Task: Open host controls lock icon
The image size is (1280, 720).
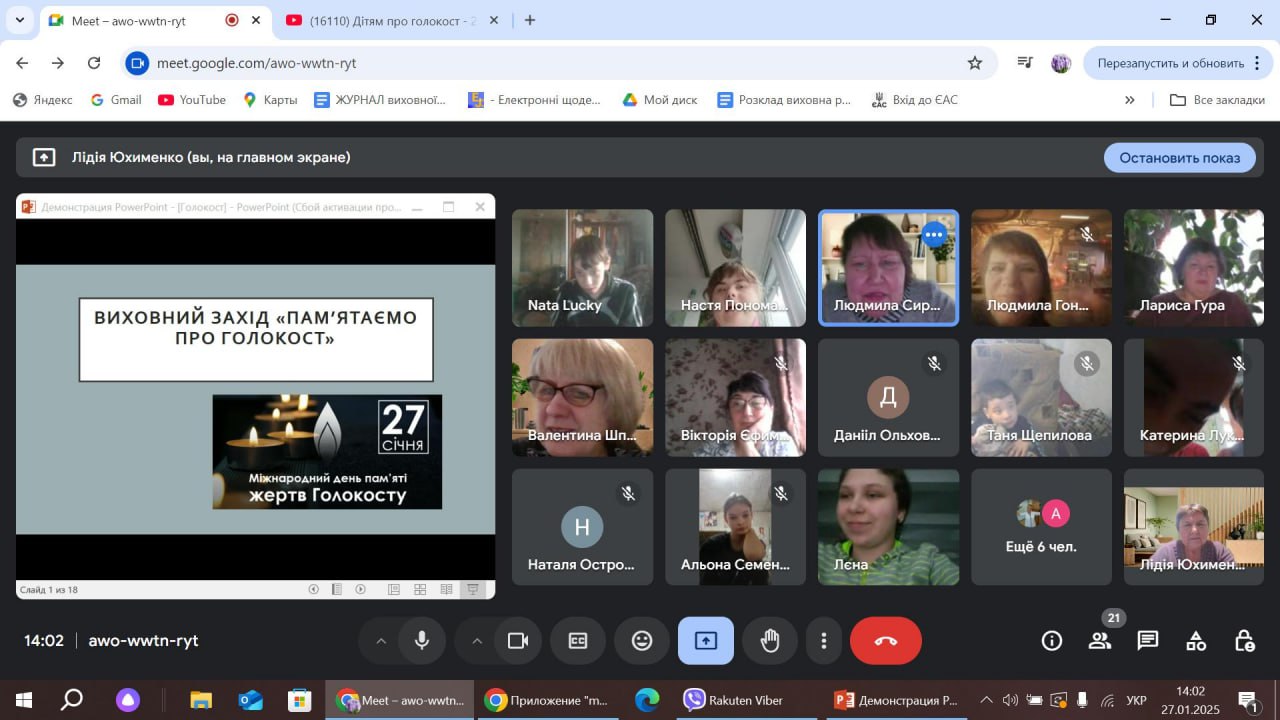Action: click(1243, 641)
